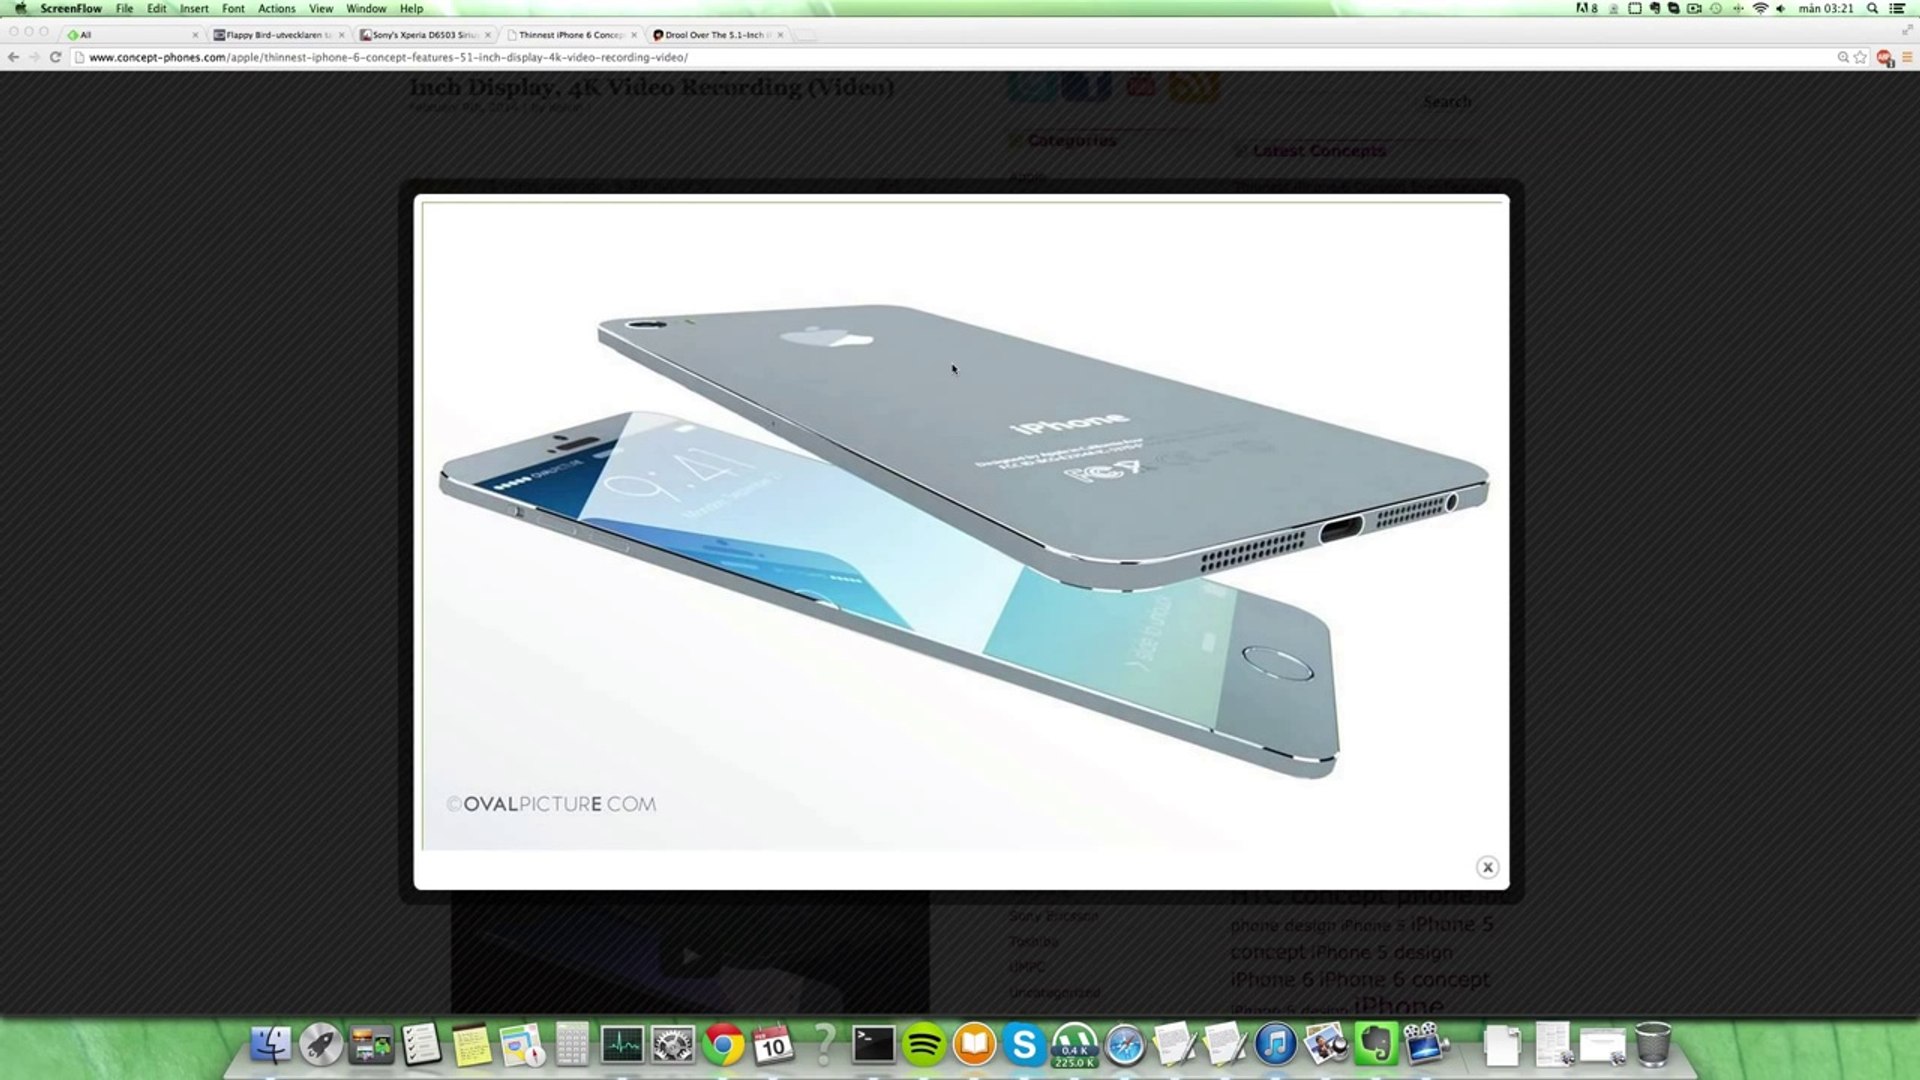The image size is (1920, 1080).
Task: Switch to the Sony's Xperia D6503 tab
Action: coord(420,34)
